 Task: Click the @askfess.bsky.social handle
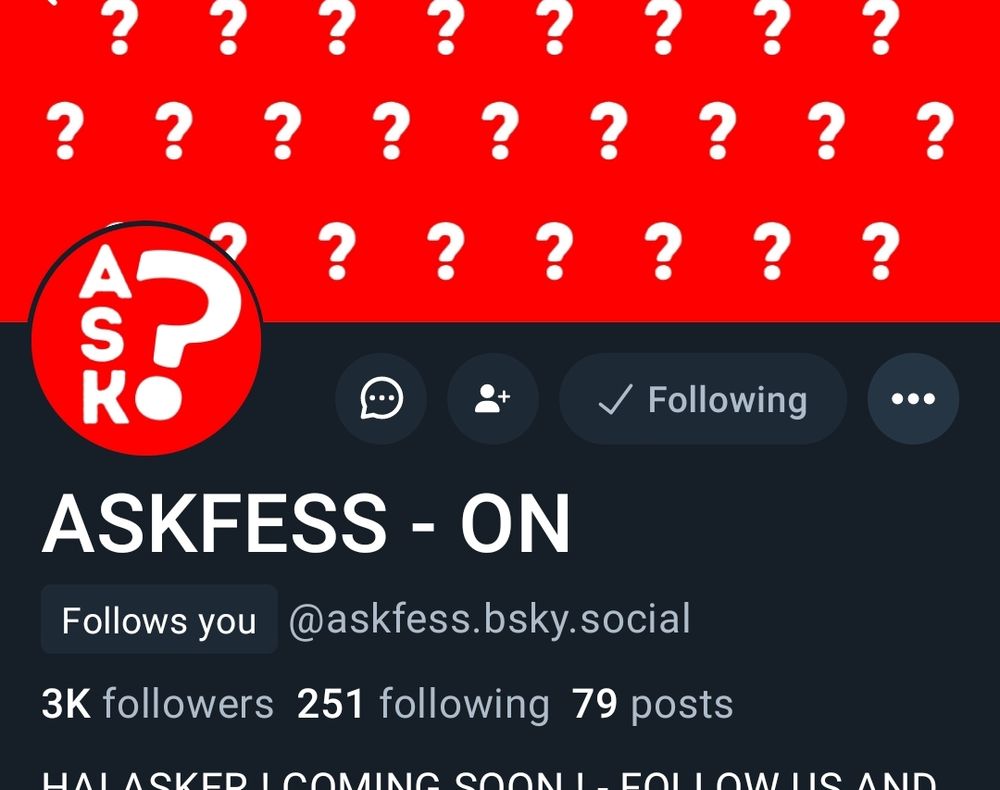tap(490, 619)
